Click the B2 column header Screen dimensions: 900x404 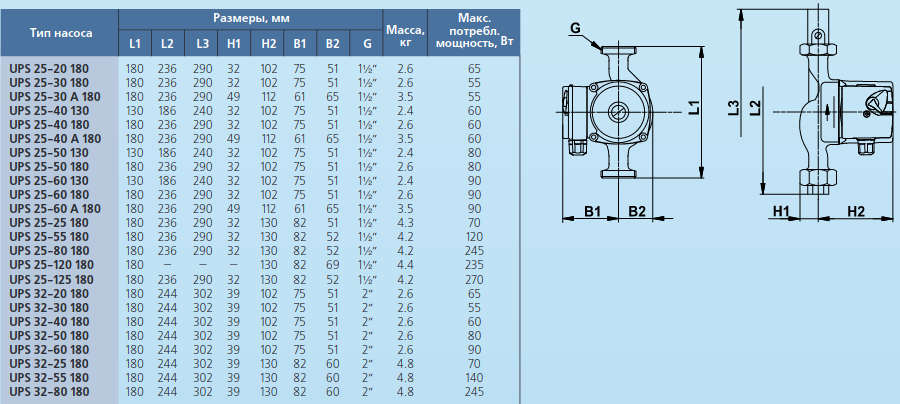(x=332, y=43)
